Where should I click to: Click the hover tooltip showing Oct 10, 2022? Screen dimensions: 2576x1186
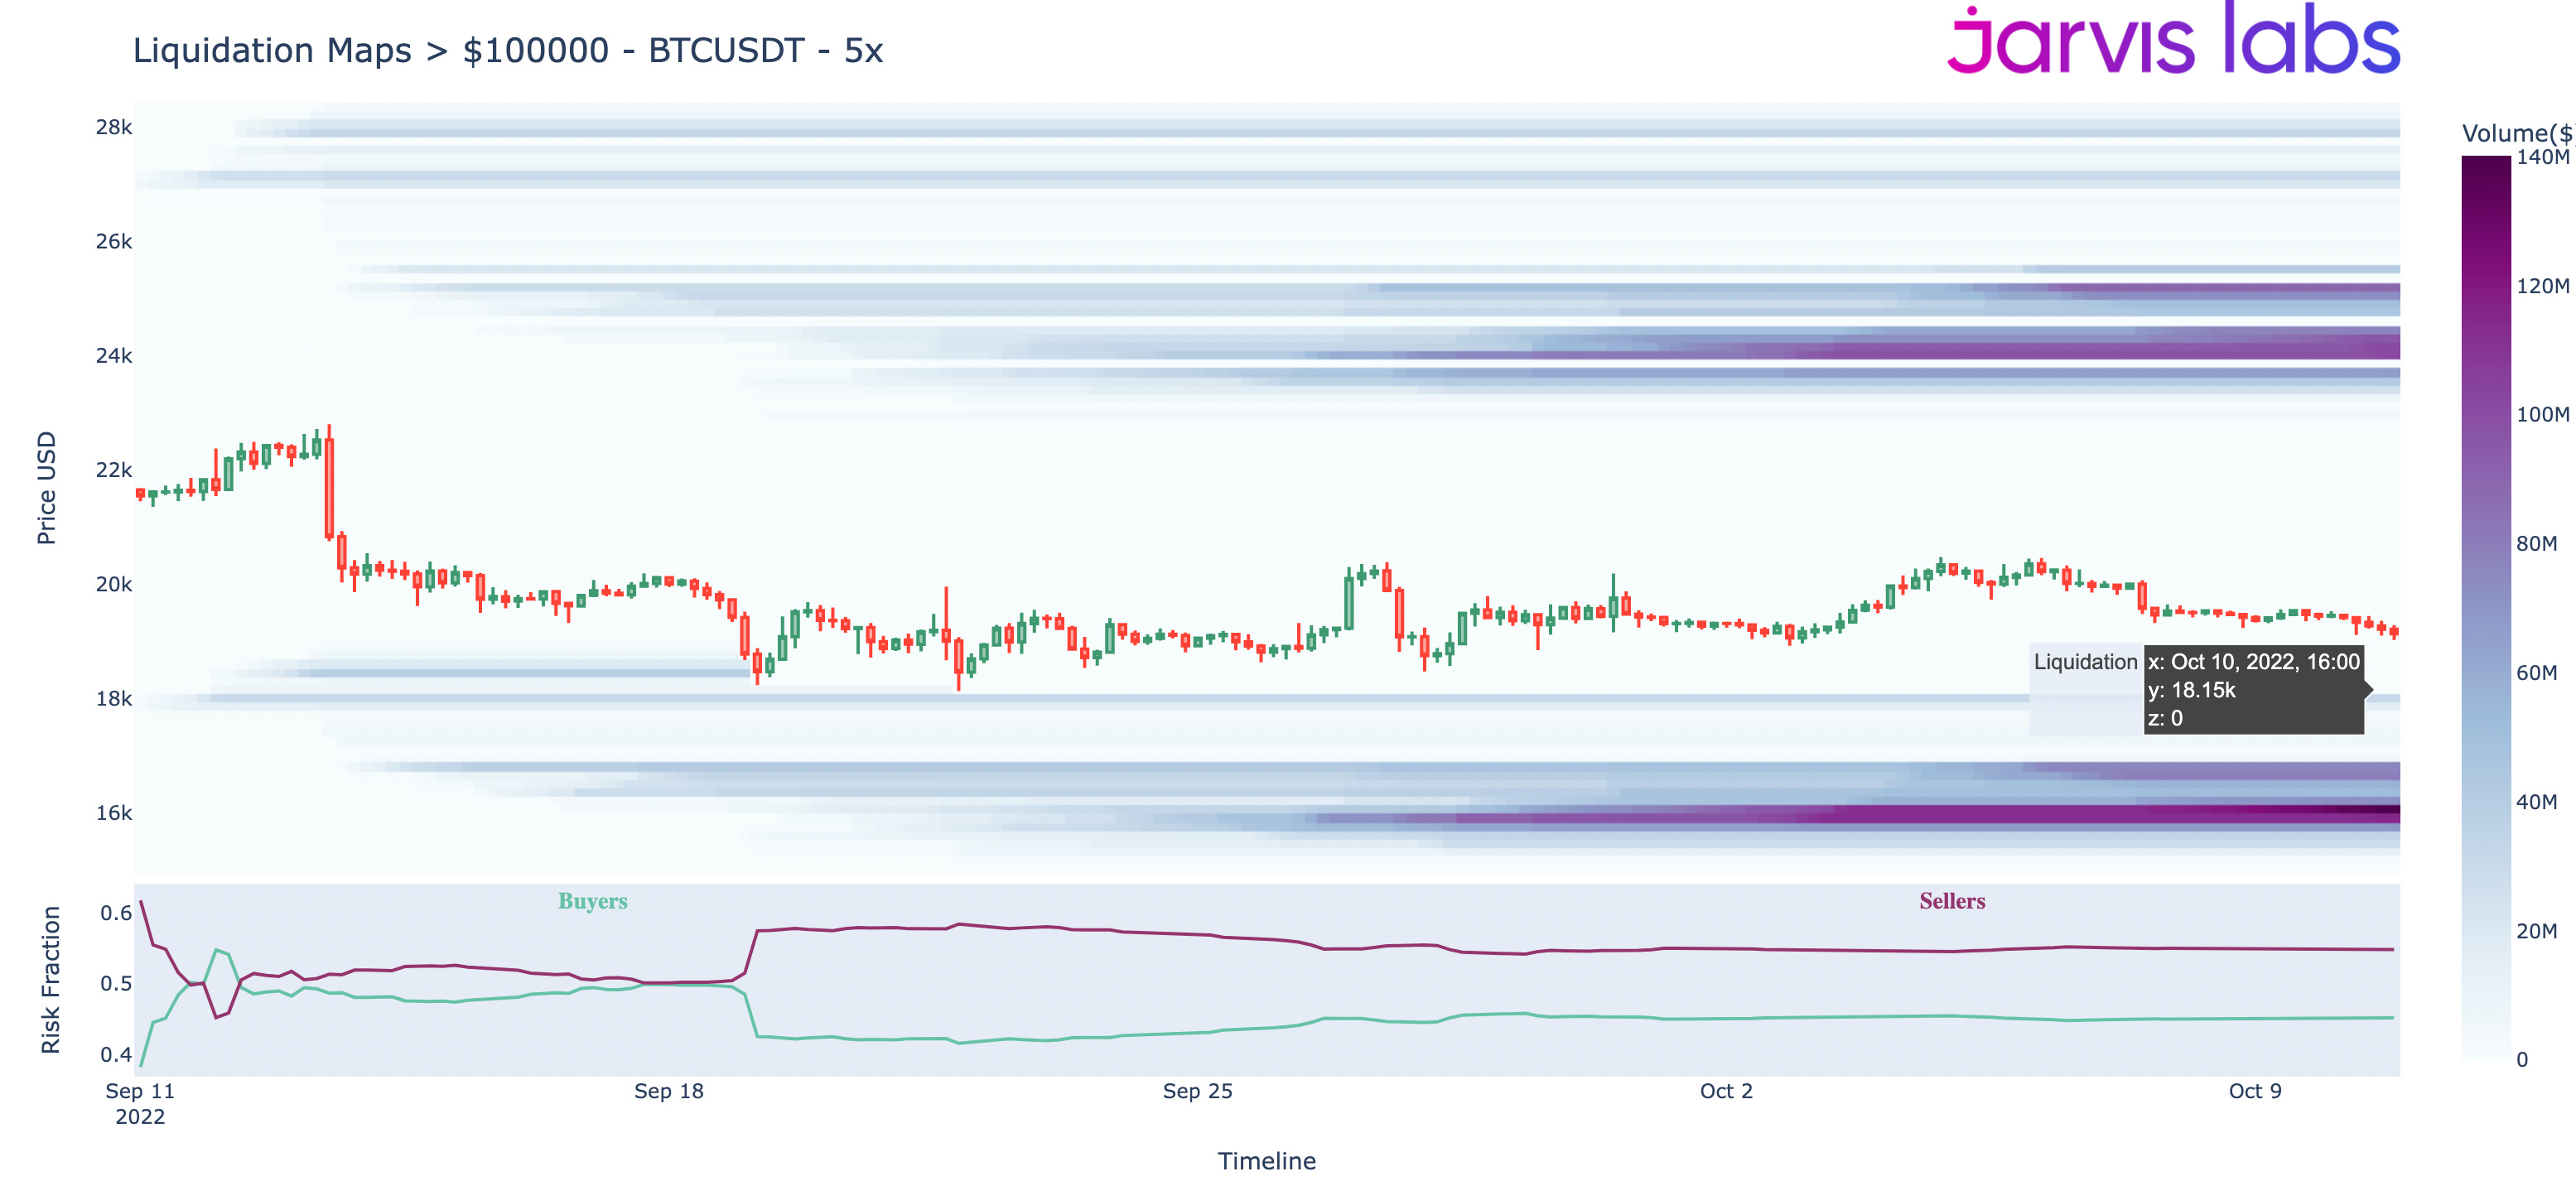(2253, 690)
